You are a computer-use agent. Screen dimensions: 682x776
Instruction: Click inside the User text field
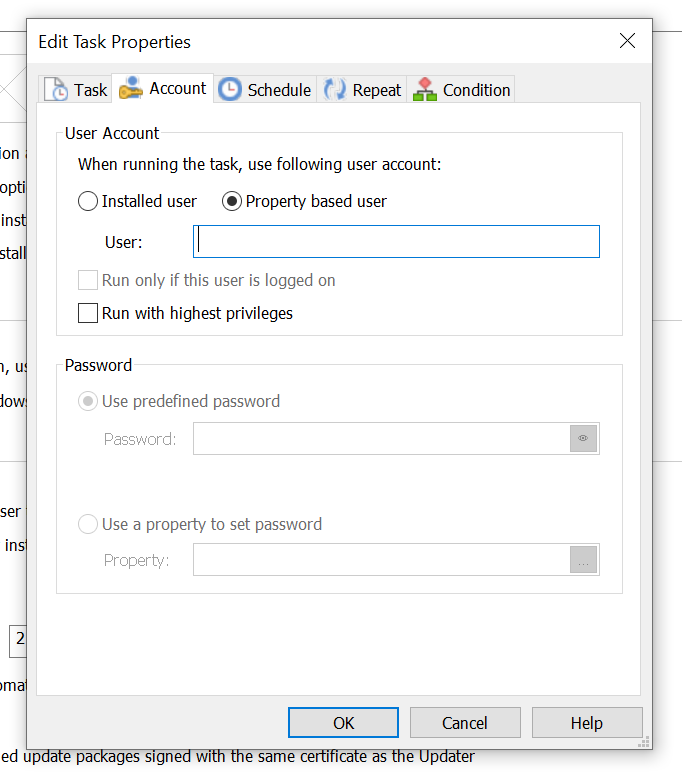(x=396, y=242)
